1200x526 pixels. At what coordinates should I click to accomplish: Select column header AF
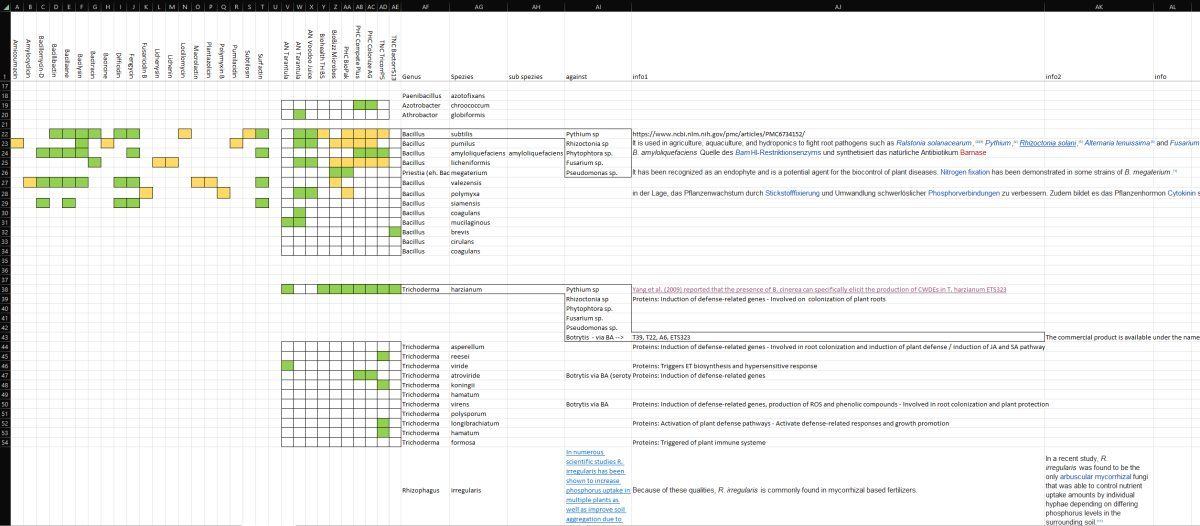click(425, 5)
